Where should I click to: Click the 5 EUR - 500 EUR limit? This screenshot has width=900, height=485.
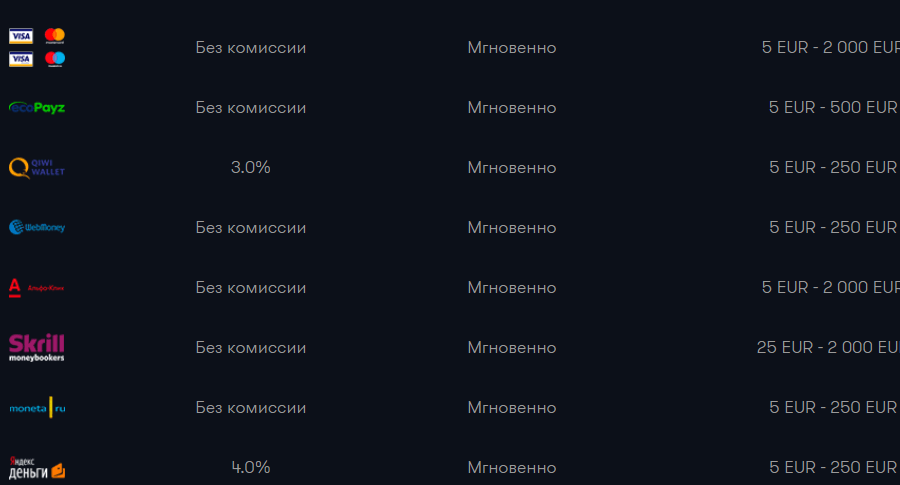pyautogui.click(x=832, y=107)
